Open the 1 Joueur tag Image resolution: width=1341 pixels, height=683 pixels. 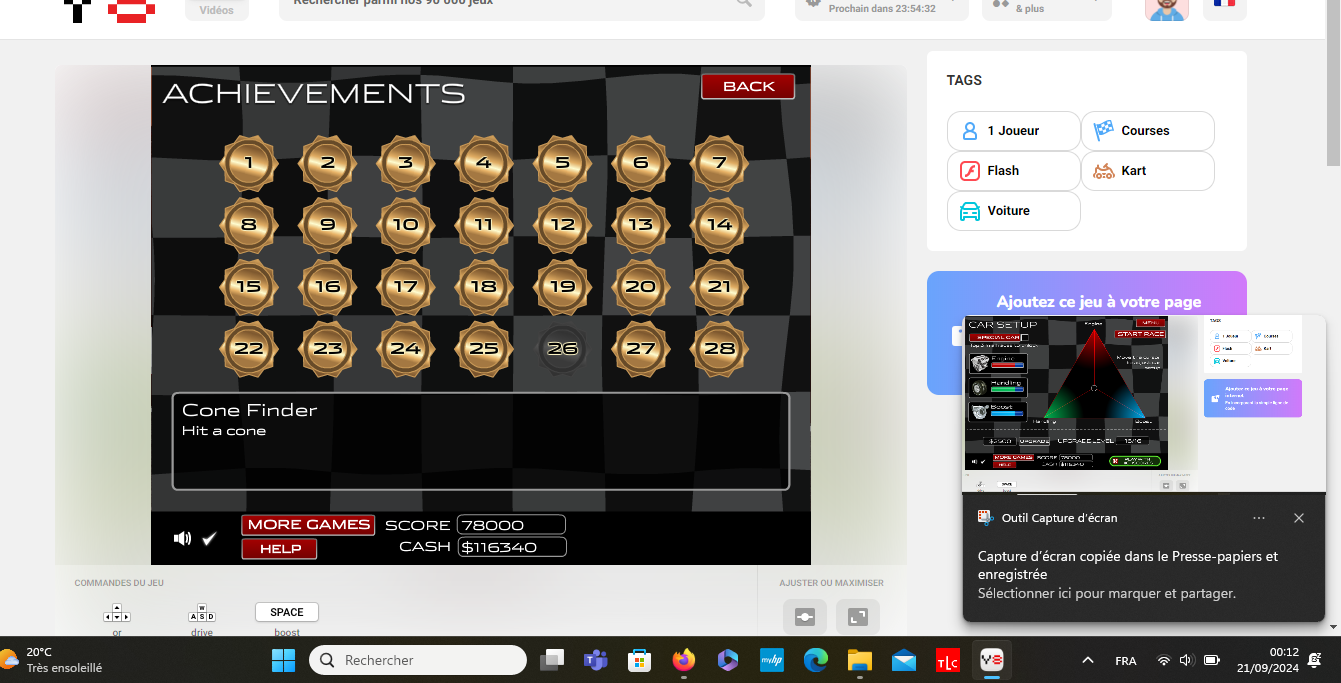(x=1014, y=131)
